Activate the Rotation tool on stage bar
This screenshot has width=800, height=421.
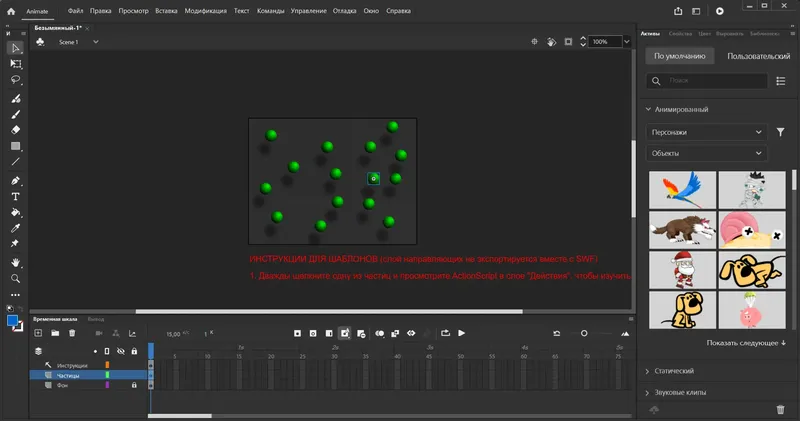[x=552, y=42]
